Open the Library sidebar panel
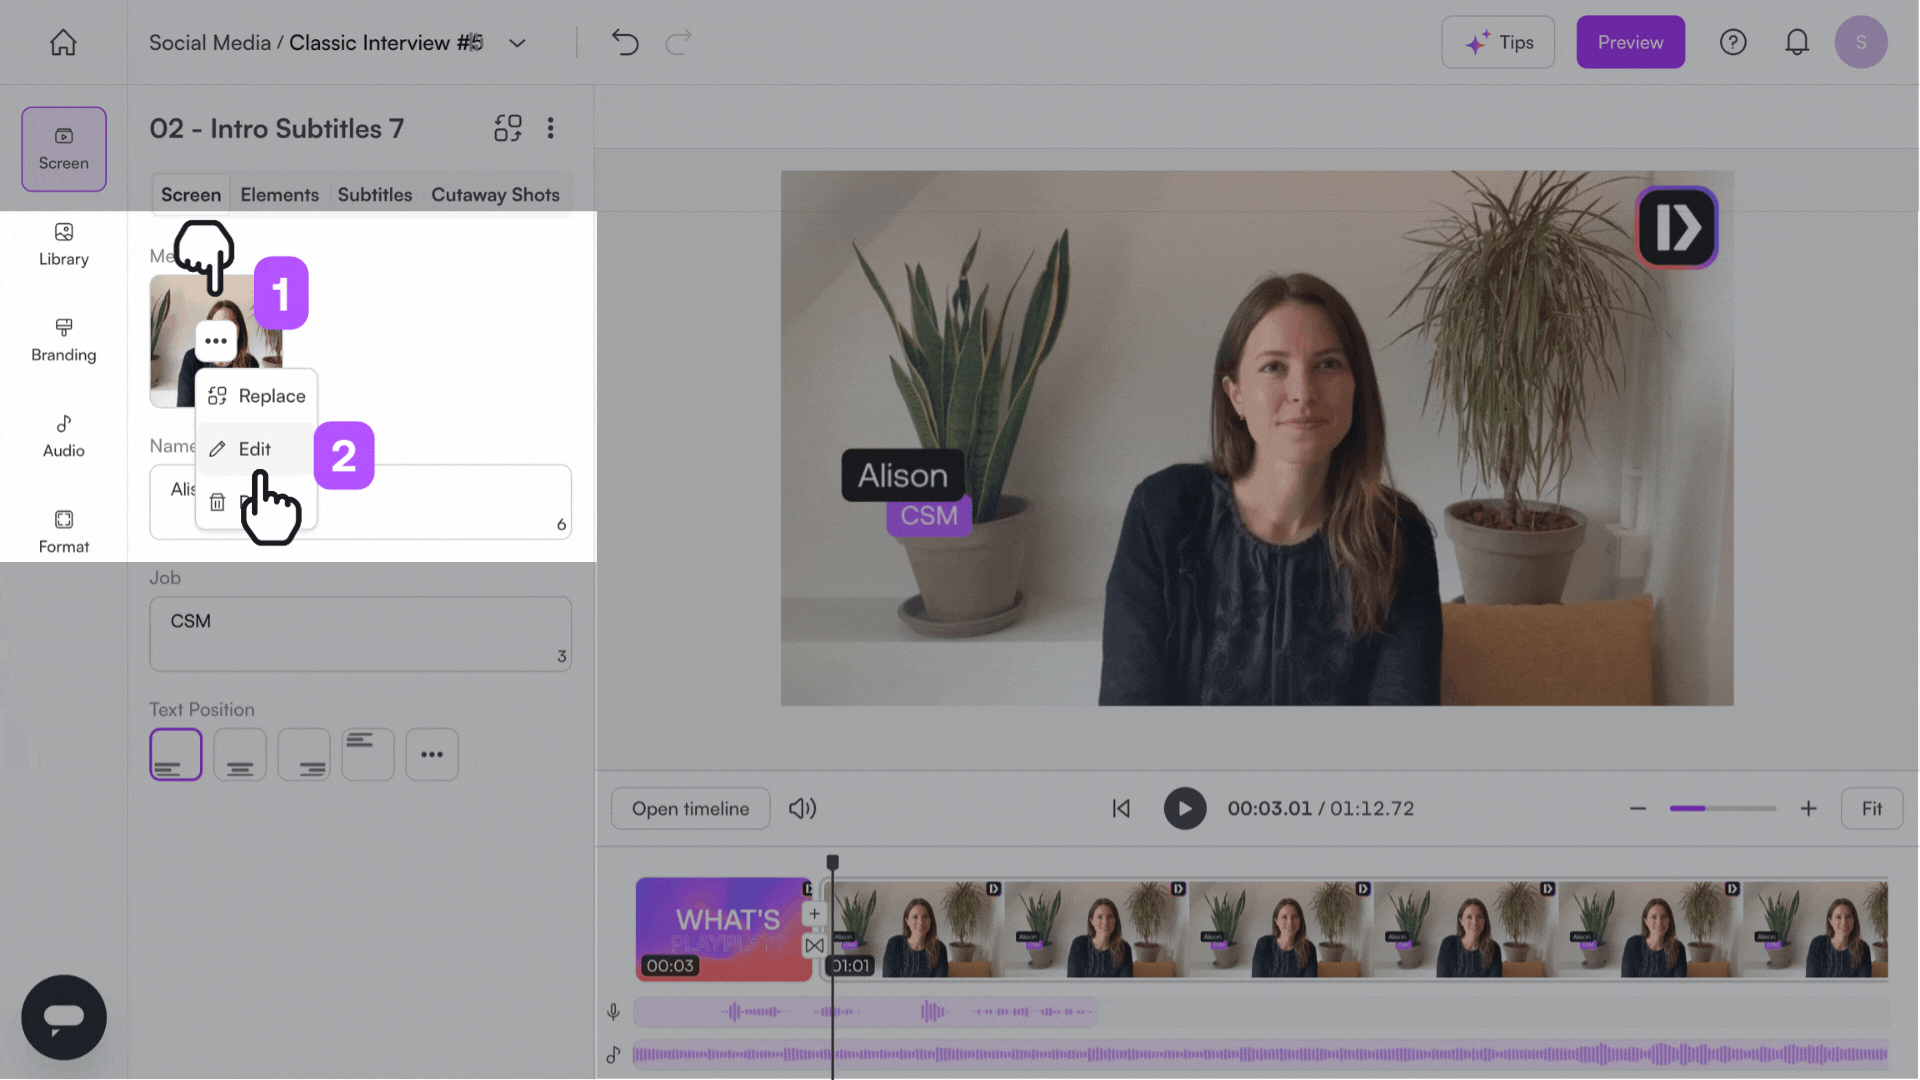This screenshot has height=1080, width=1920. 63,244
